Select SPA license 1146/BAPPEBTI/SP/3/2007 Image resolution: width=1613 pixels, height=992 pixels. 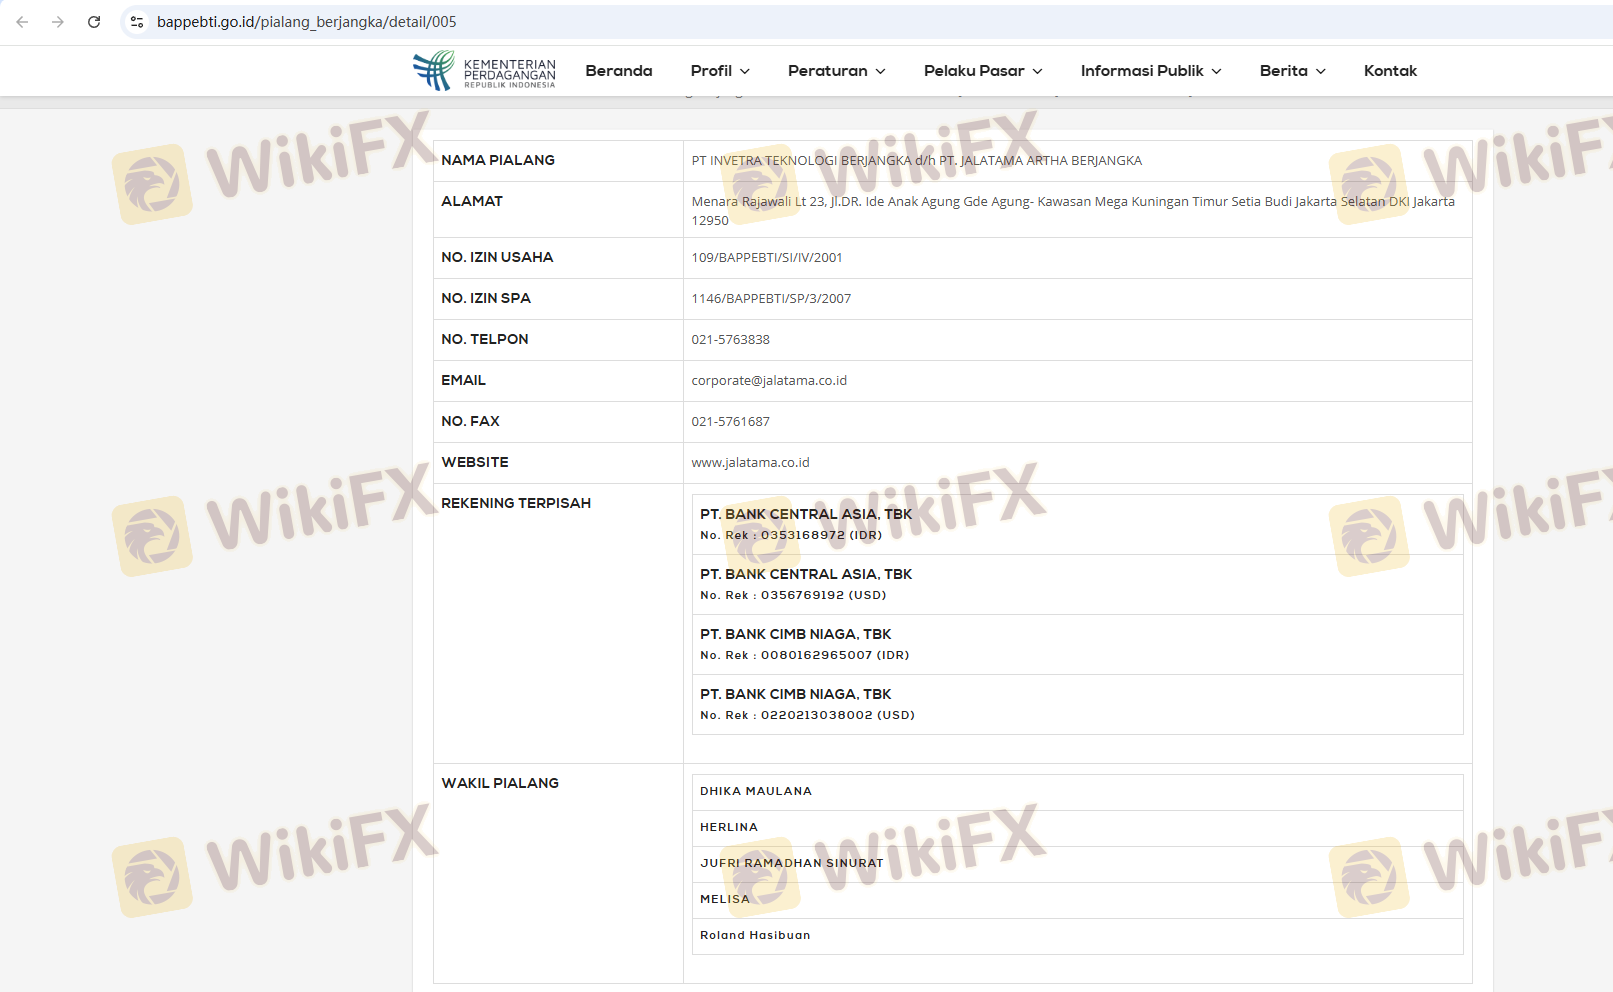(x=771, y=299)
